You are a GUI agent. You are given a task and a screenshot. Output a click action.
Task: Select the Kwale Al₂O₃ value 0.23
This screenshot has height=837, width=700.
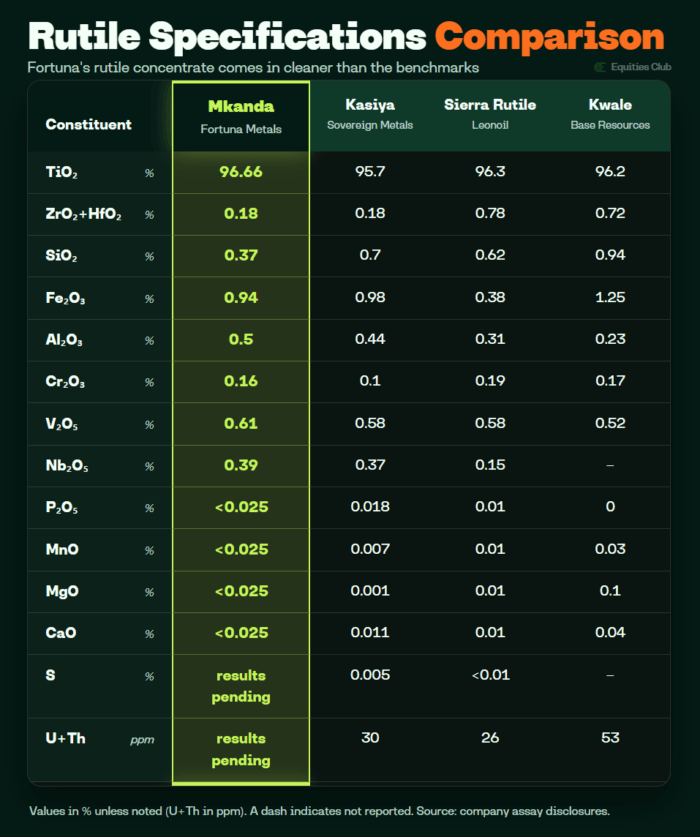pos(610,338)
